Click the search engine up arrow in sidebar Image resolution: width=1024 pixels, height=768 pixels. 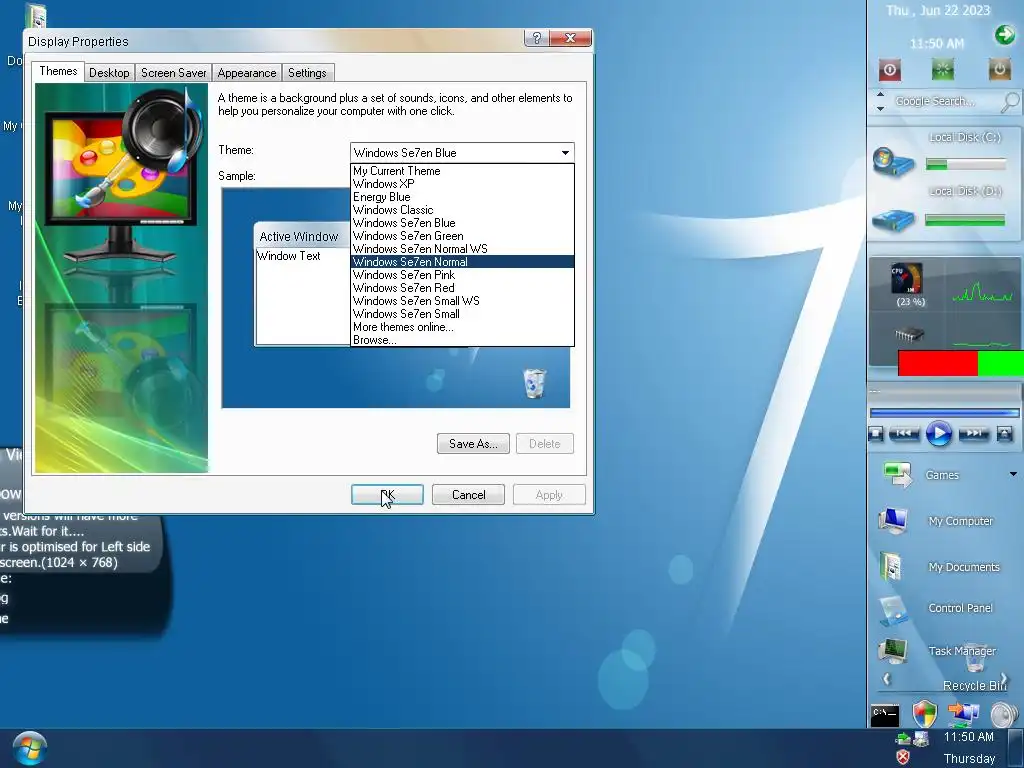pos(880,95)
